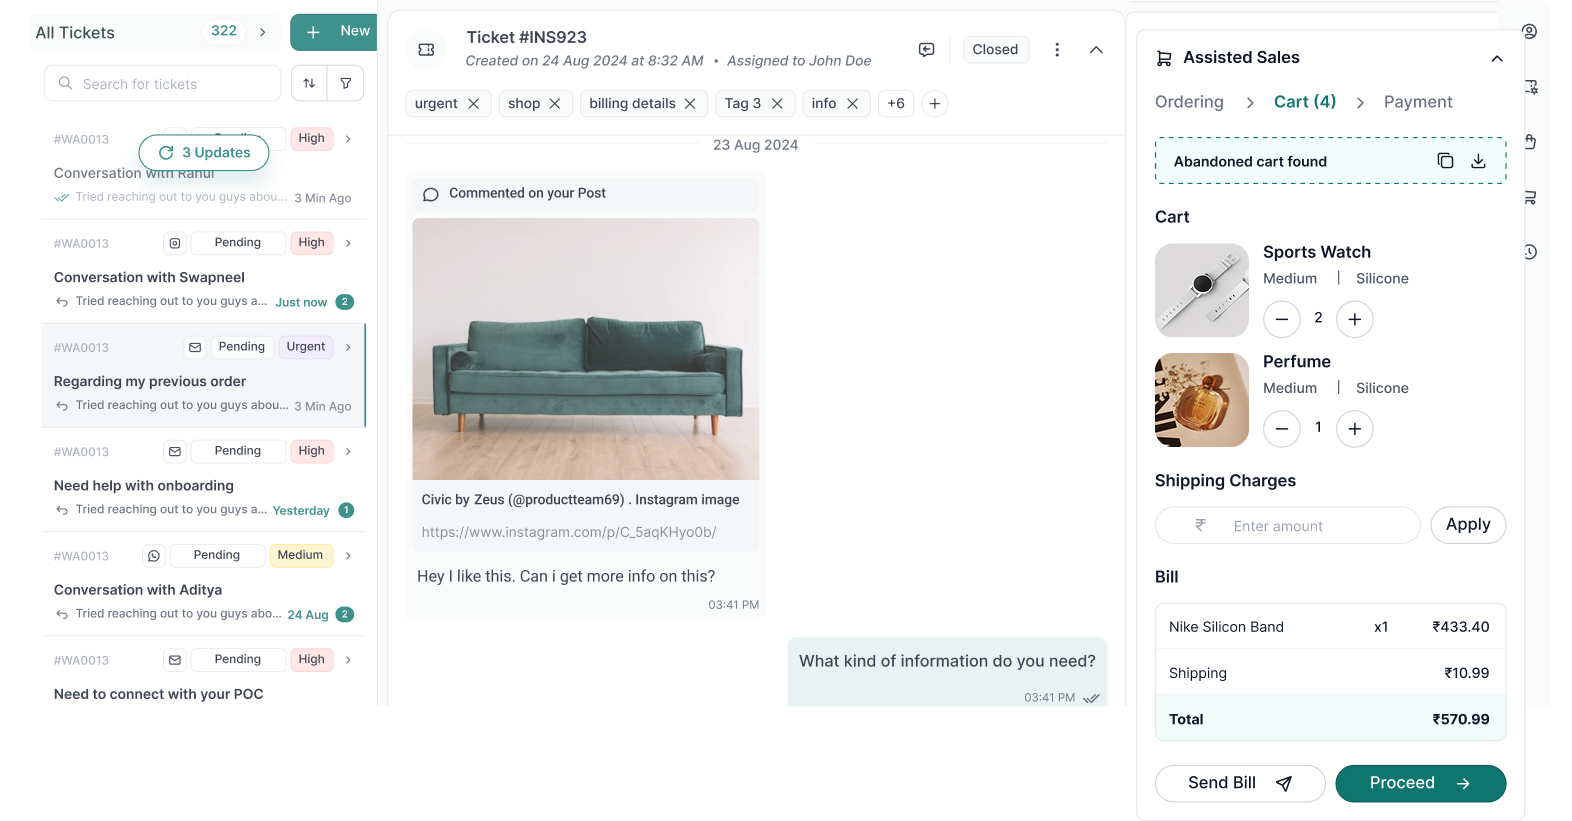Select the Total ₹570.99 row
Viewport: 1572px width, 821px height.
pos(1330,719)
